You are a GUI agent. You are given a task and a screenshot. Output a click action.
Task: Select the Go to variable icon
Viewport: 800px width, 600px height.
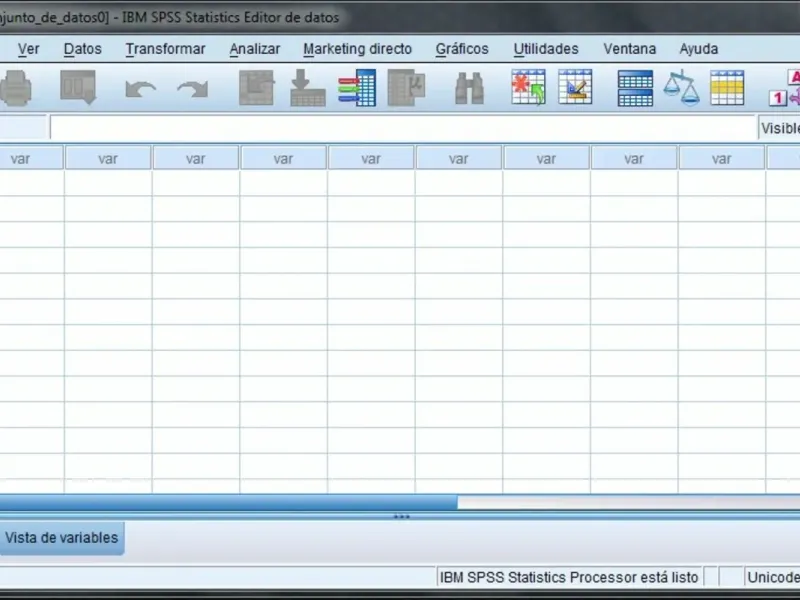[x=308, y=88]
